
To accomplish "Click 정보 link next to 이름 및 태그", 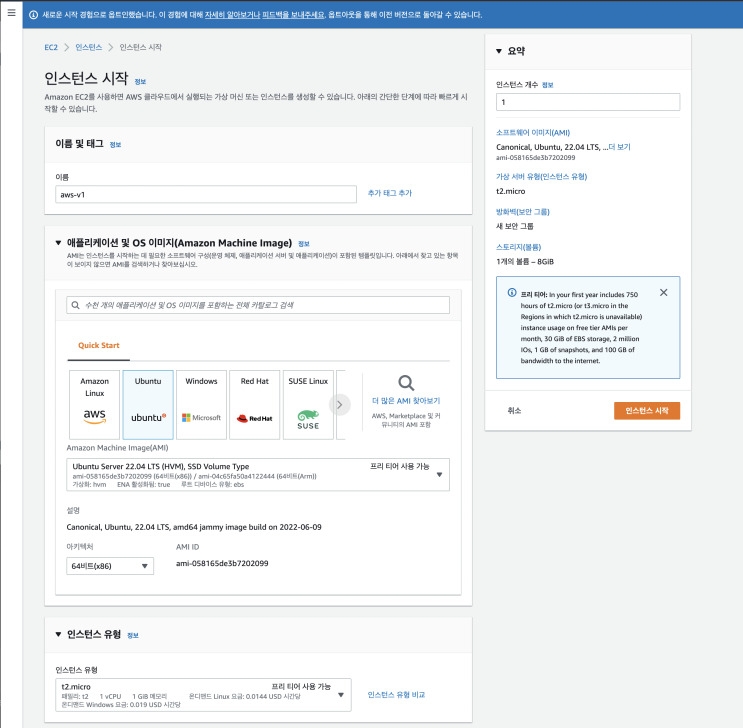I will (x=115, y=145).
